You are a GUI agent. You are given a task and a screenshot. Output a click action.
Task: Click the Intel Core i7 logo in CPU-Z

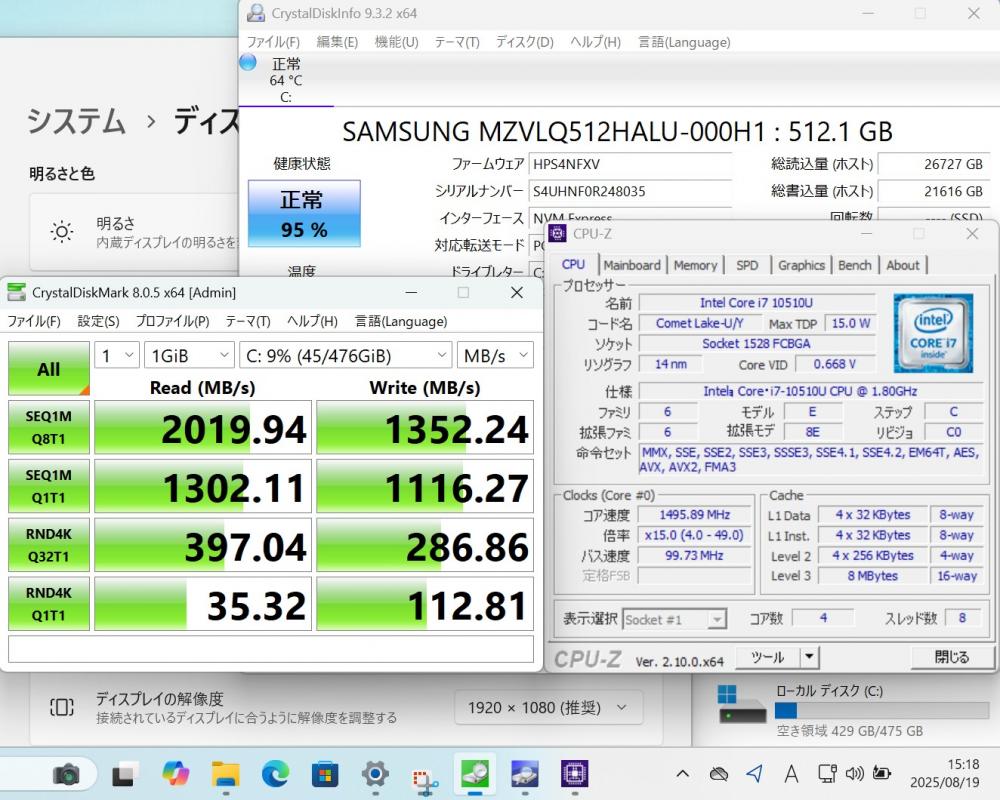point(933,333)
